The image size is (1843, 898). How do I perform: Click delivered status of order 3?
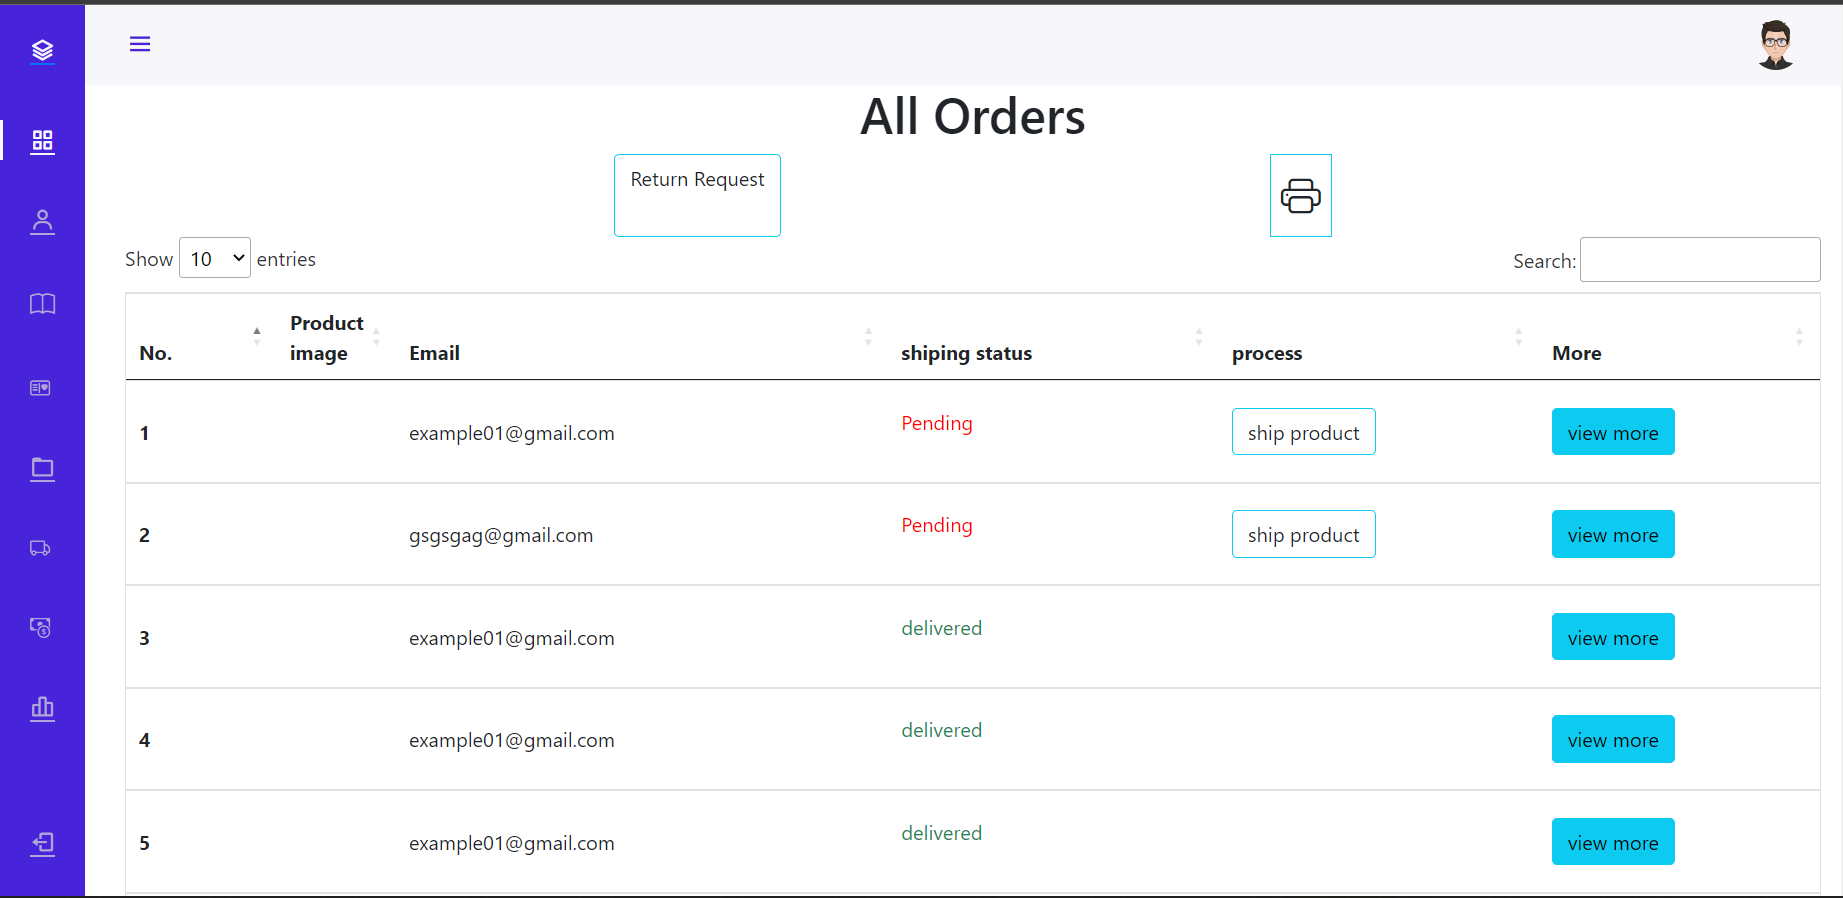point(942,628)
